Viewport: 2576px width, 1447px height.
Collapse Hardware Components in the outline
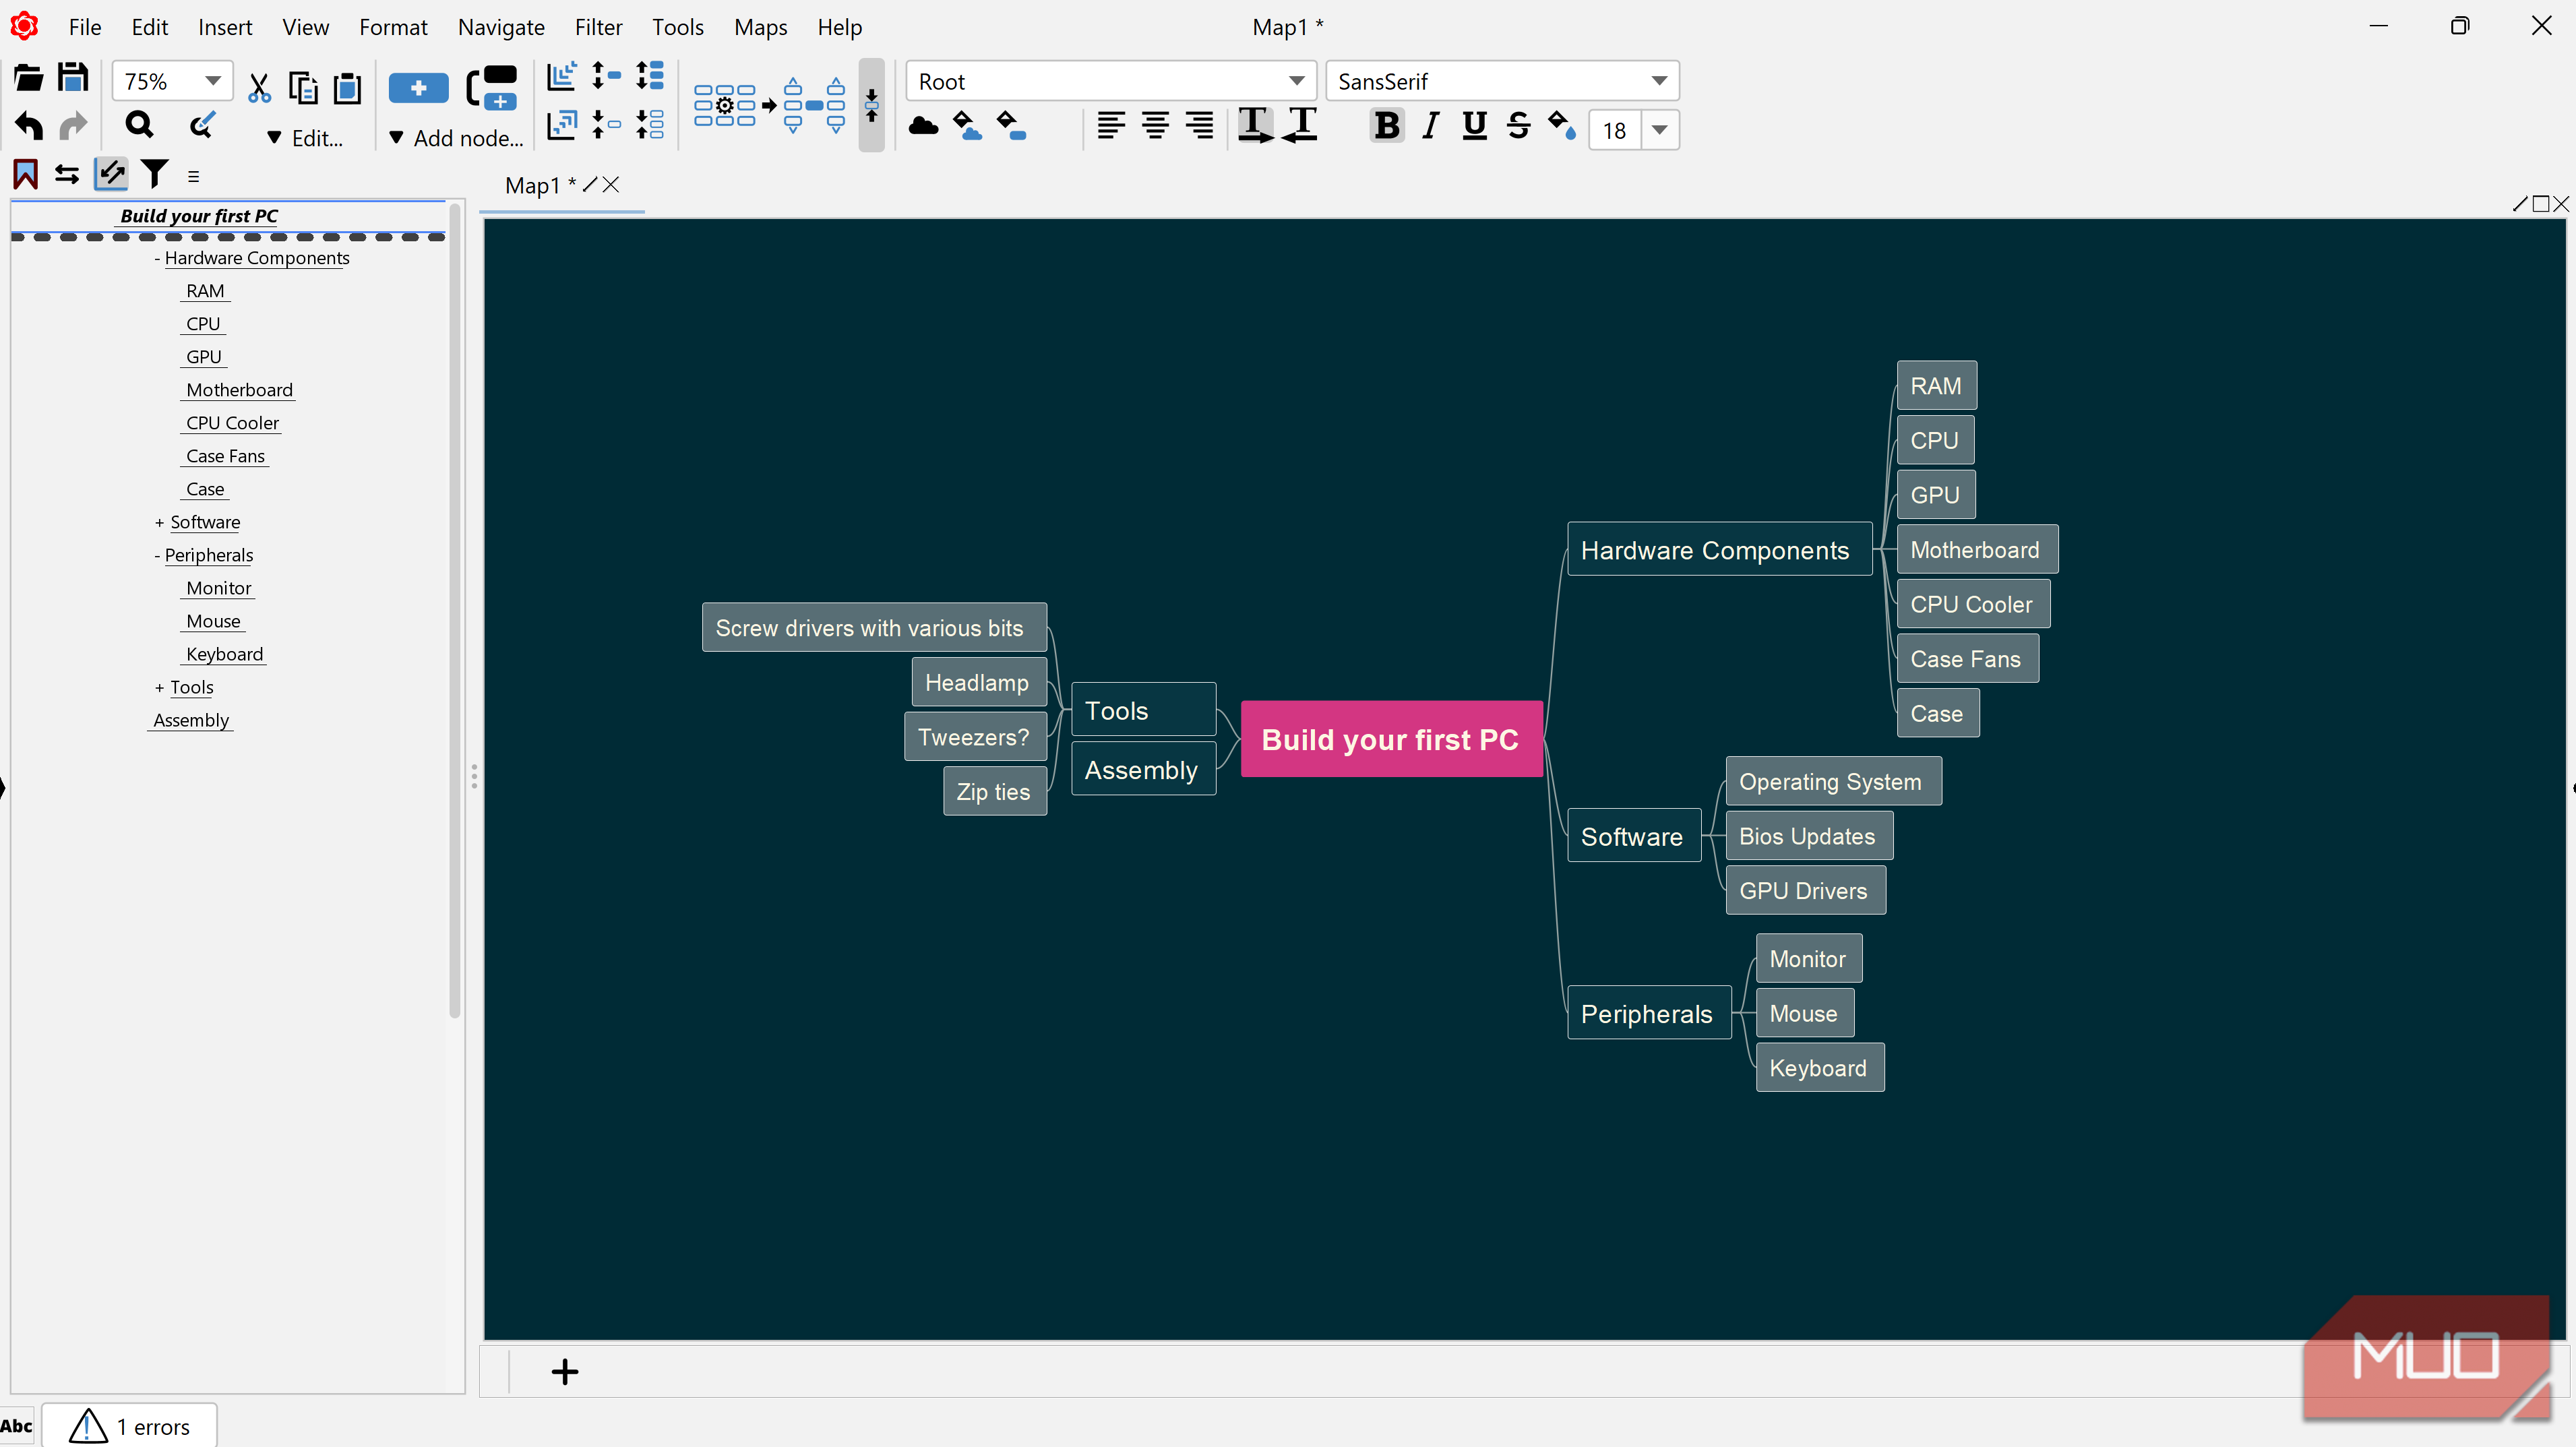pos(157,258)
